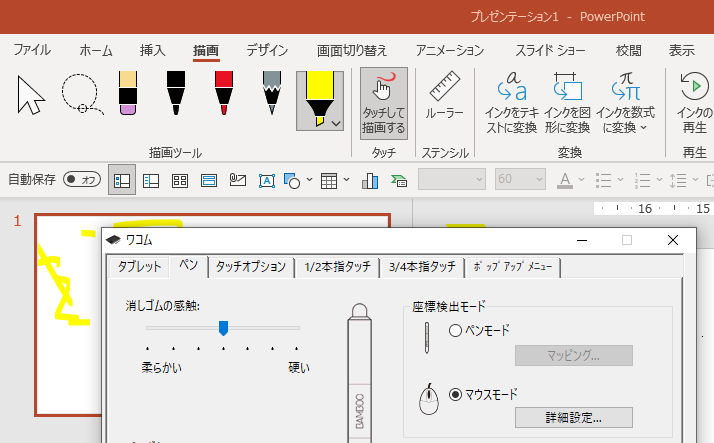Open the ポップアップメニュー tab

pyautogui.click(x=513, y=266)
